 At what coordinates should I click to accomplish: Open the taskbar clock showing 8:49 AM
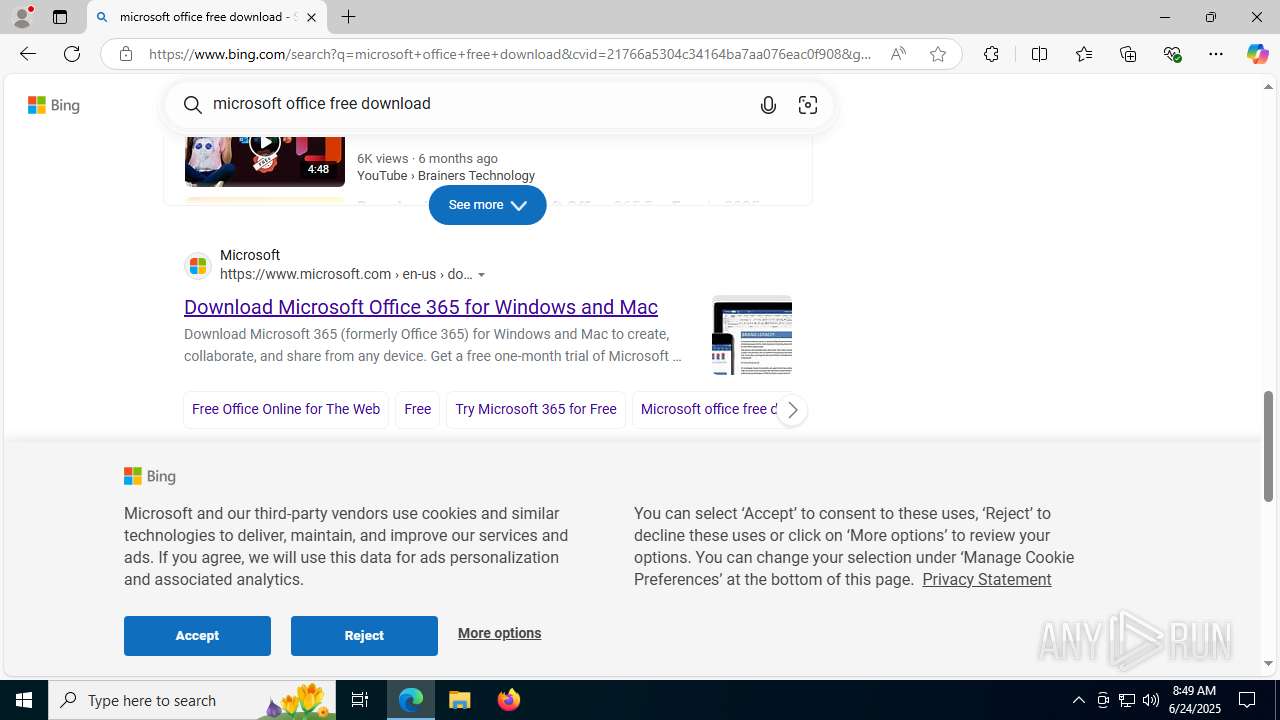[x=1193, y=700]
